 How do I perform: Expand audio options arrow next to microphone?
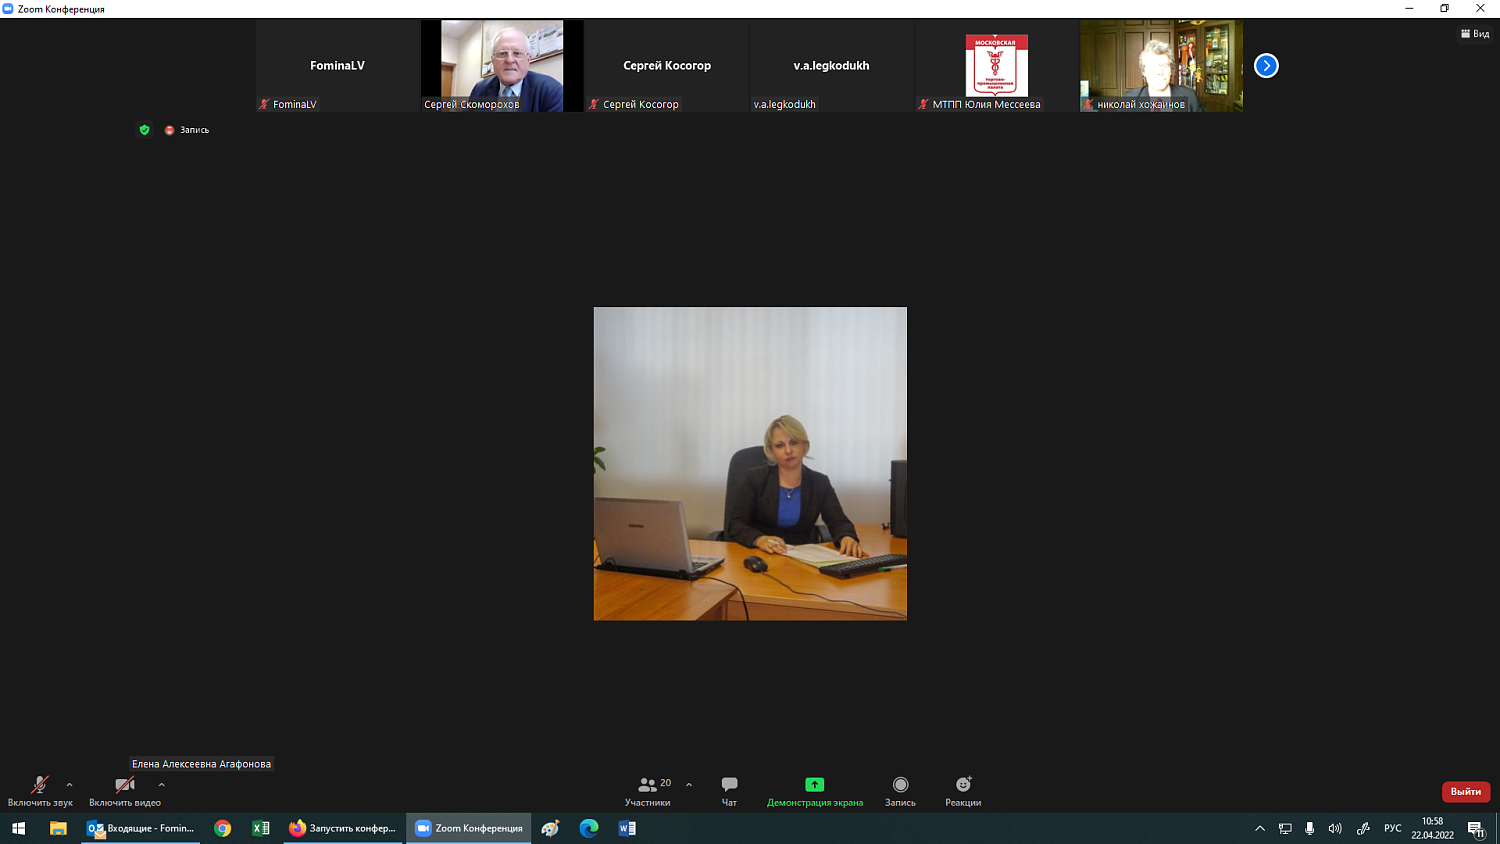(x=69, y=785)
